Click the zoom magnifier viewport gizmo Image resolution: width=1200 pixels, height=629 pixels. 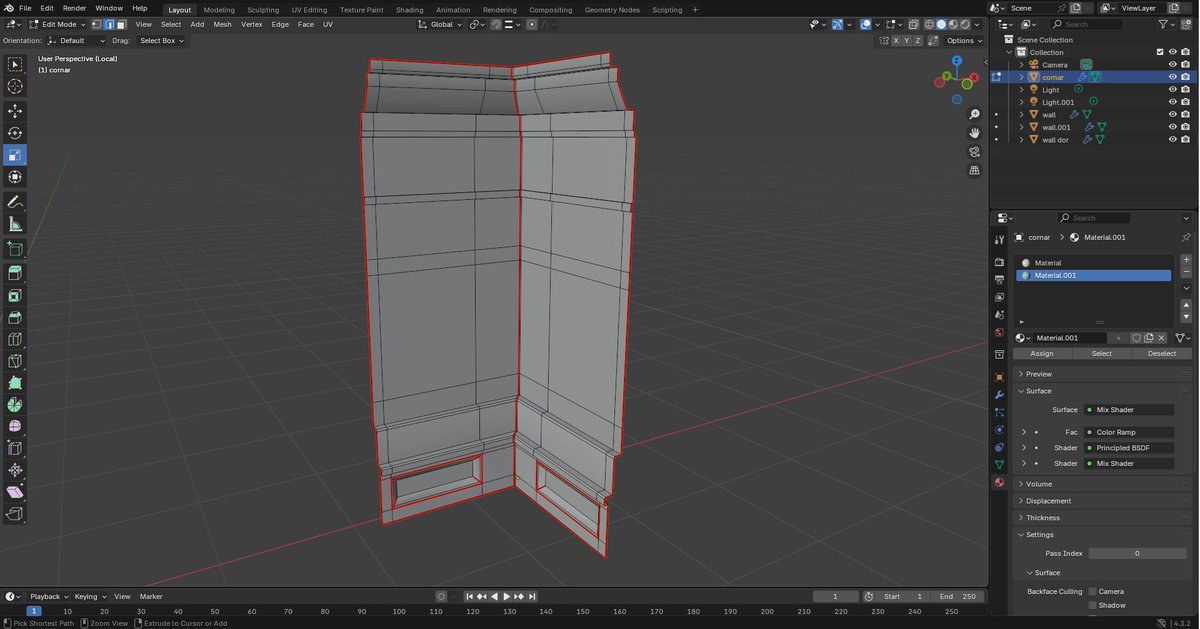pyautogui.click(x=974, y=115)
